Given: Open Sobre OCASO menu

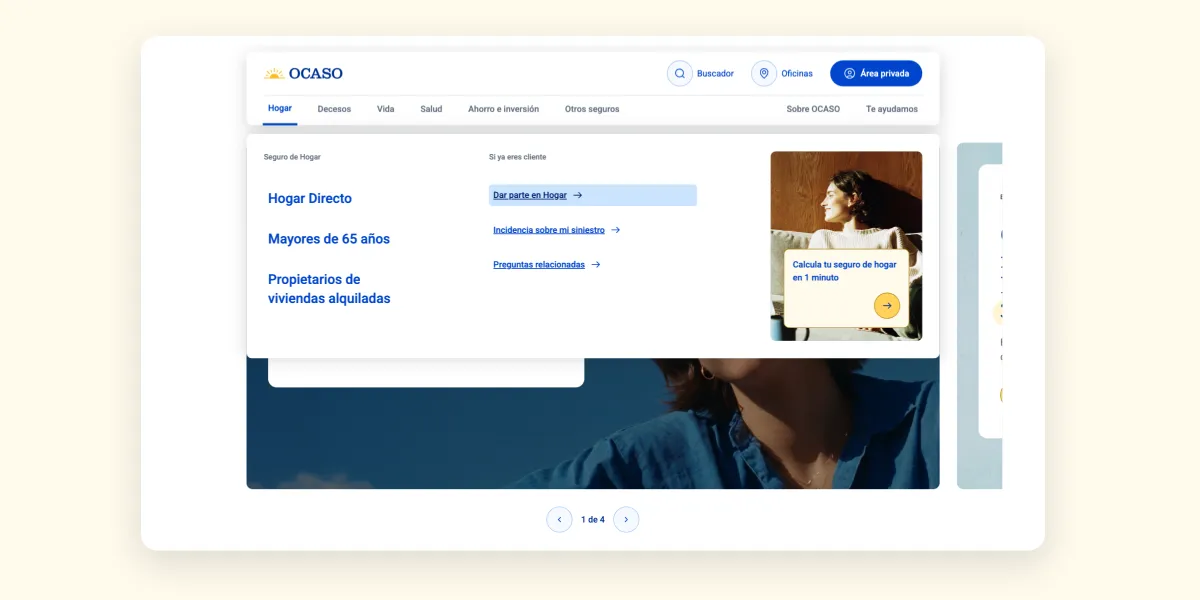Looking at the screenshot, I should pyautogui.click(x=813, y=109).
